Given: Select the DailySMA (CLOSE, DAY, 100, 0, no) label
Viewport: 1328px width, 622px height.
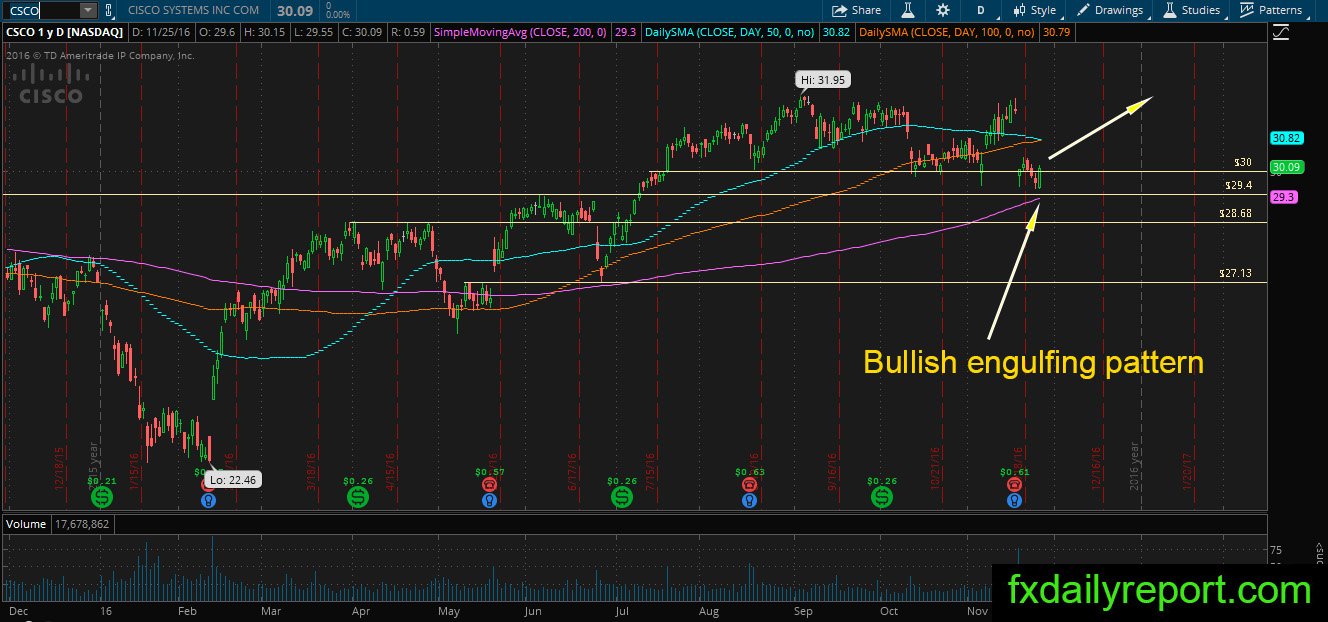Looking at the screenshot, I should (x=948, y=33).
